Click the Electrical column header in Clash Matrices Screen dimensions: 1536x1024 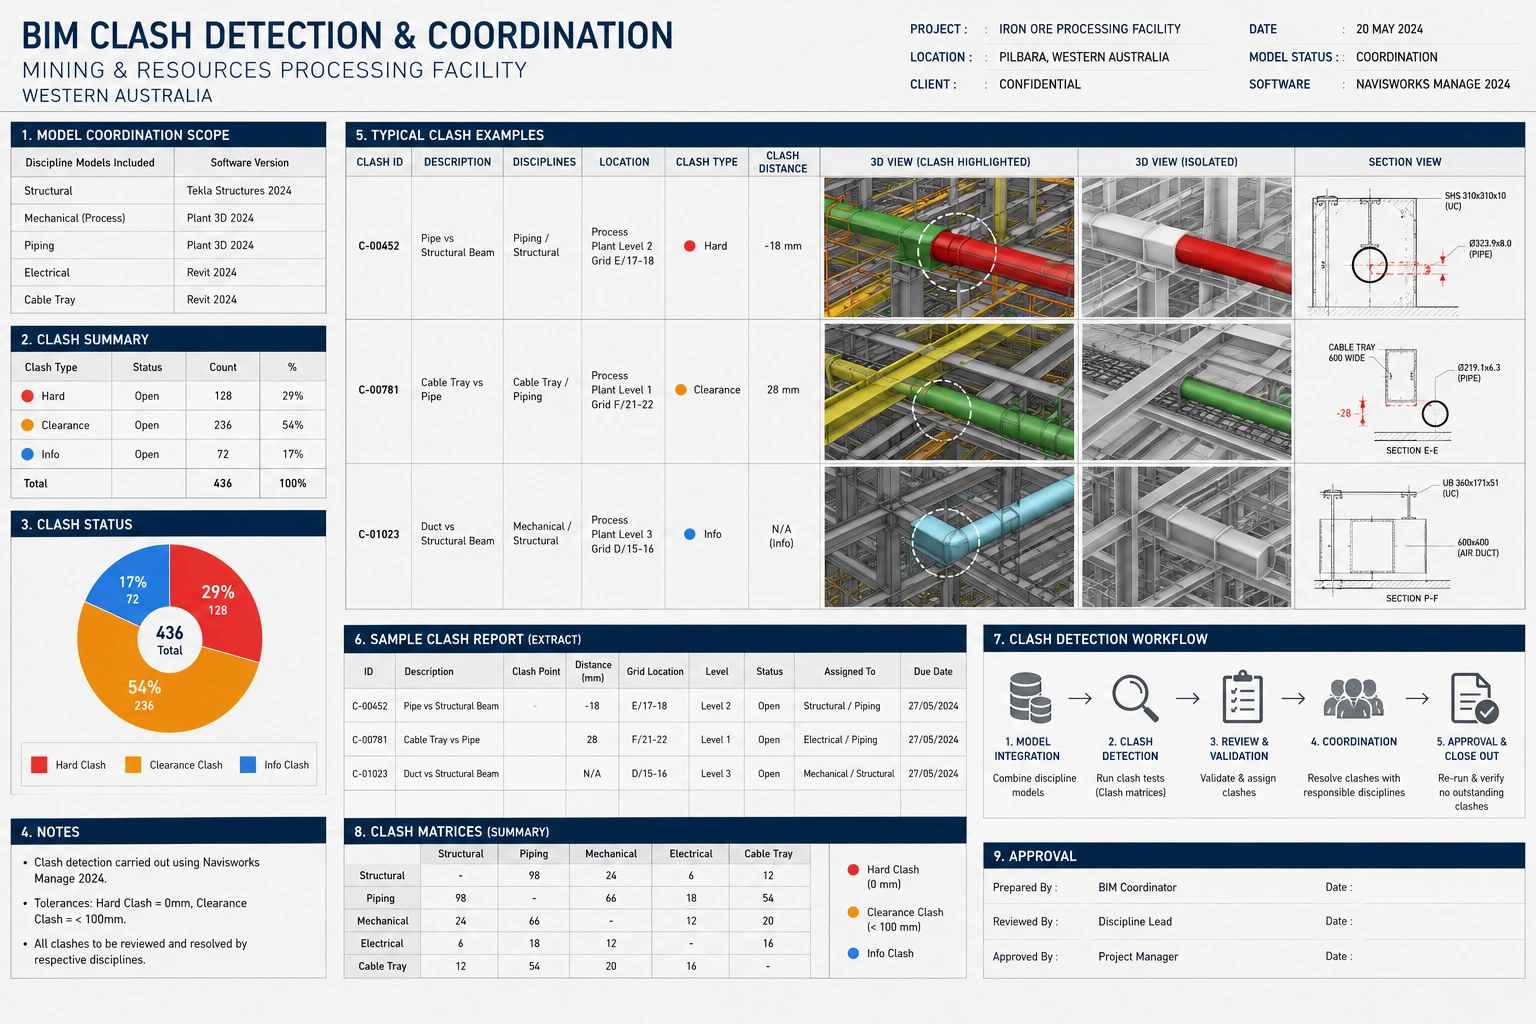(691, 854)
